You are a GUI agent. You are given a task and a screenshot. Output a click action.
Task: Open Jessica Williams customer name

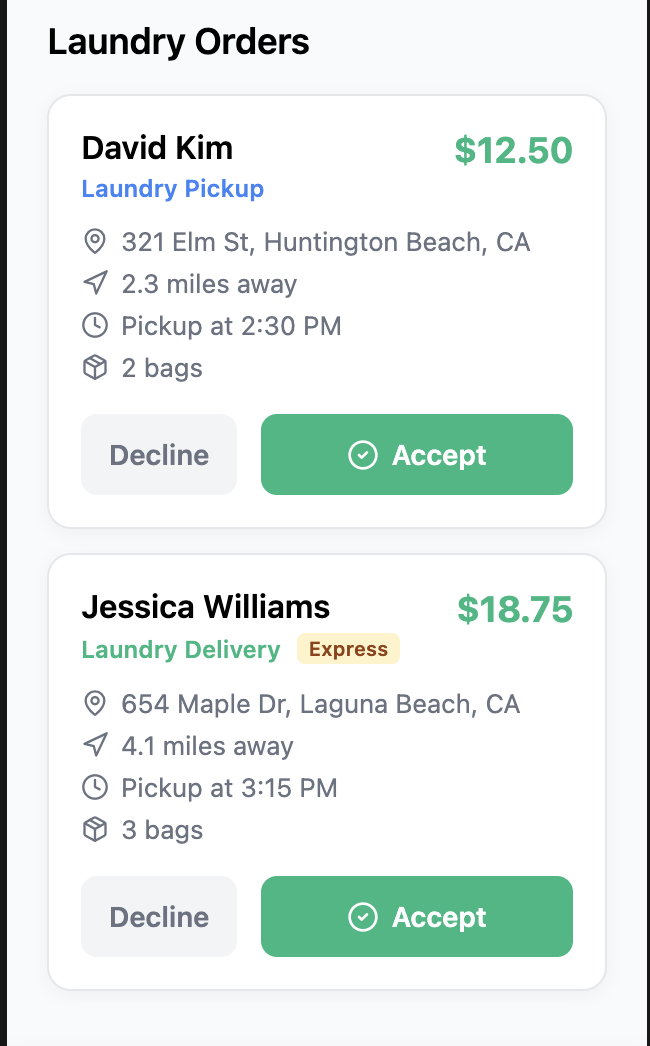pos(206,607)
